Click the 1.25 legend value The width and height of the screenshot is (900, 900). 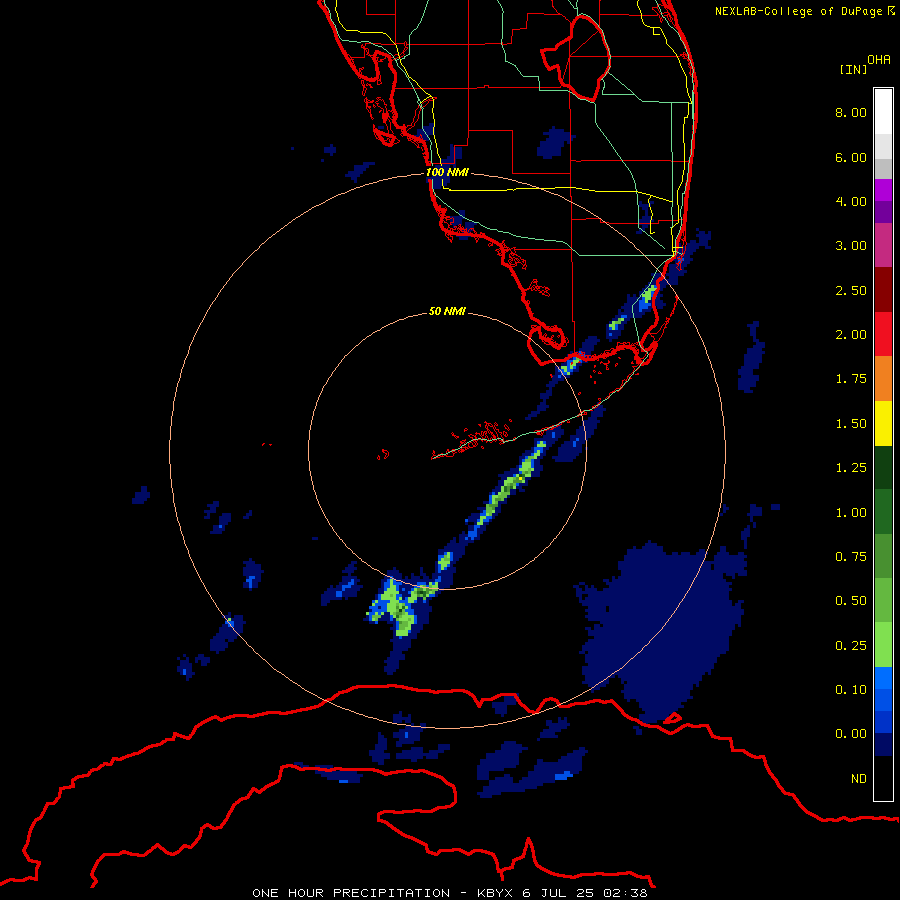point(851,468)
